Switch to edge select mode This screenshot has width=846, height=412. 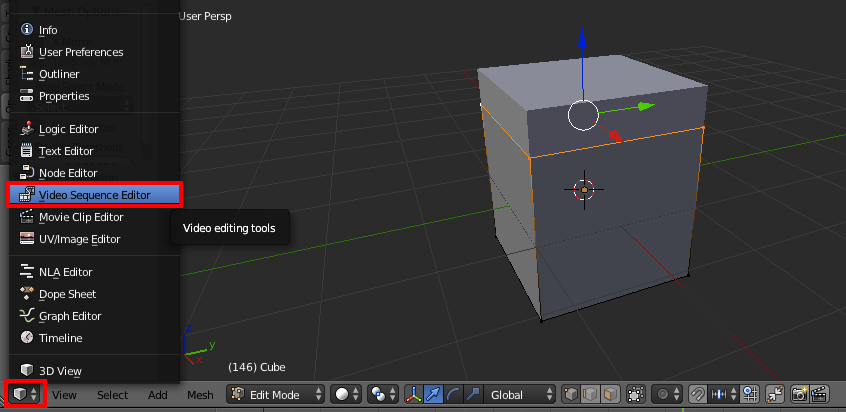(x=590, y=395)
